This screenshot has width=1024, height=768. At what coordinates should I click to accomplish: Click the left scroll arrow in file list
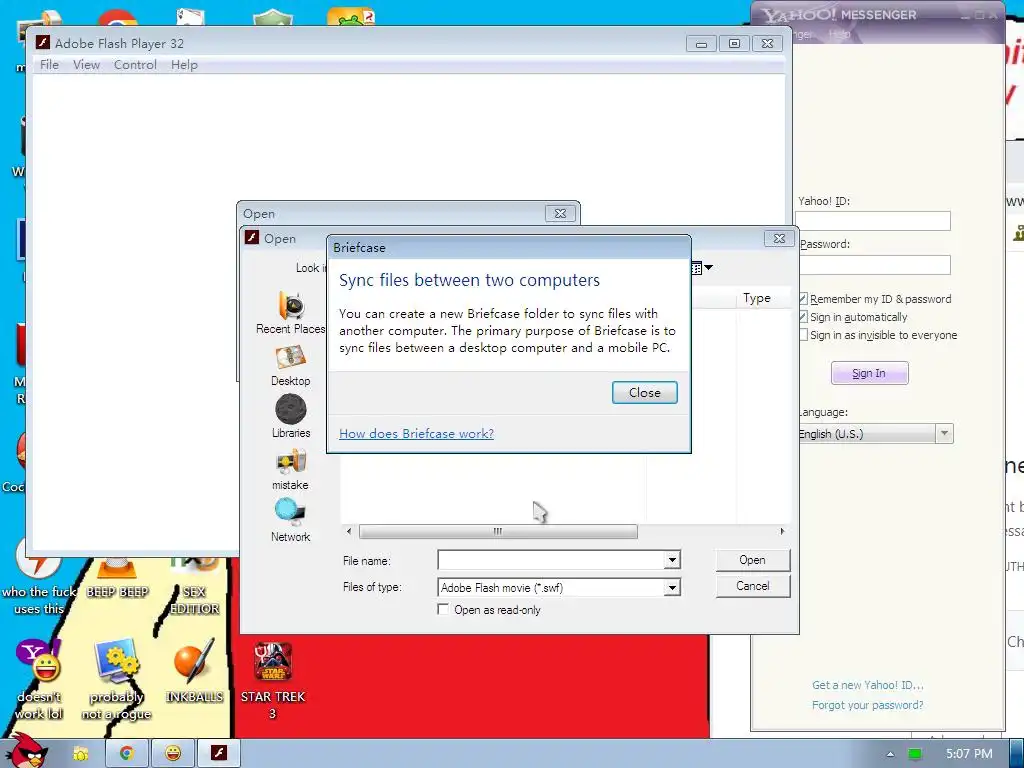coord(349,532)
